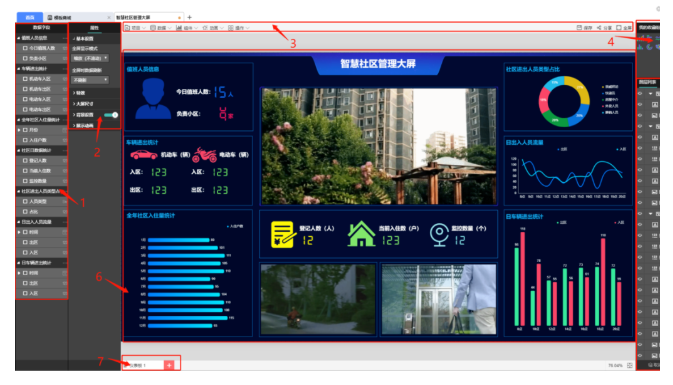Click the blue 首页 home button
The image size is (673, 385).
[x=30, y=17]
